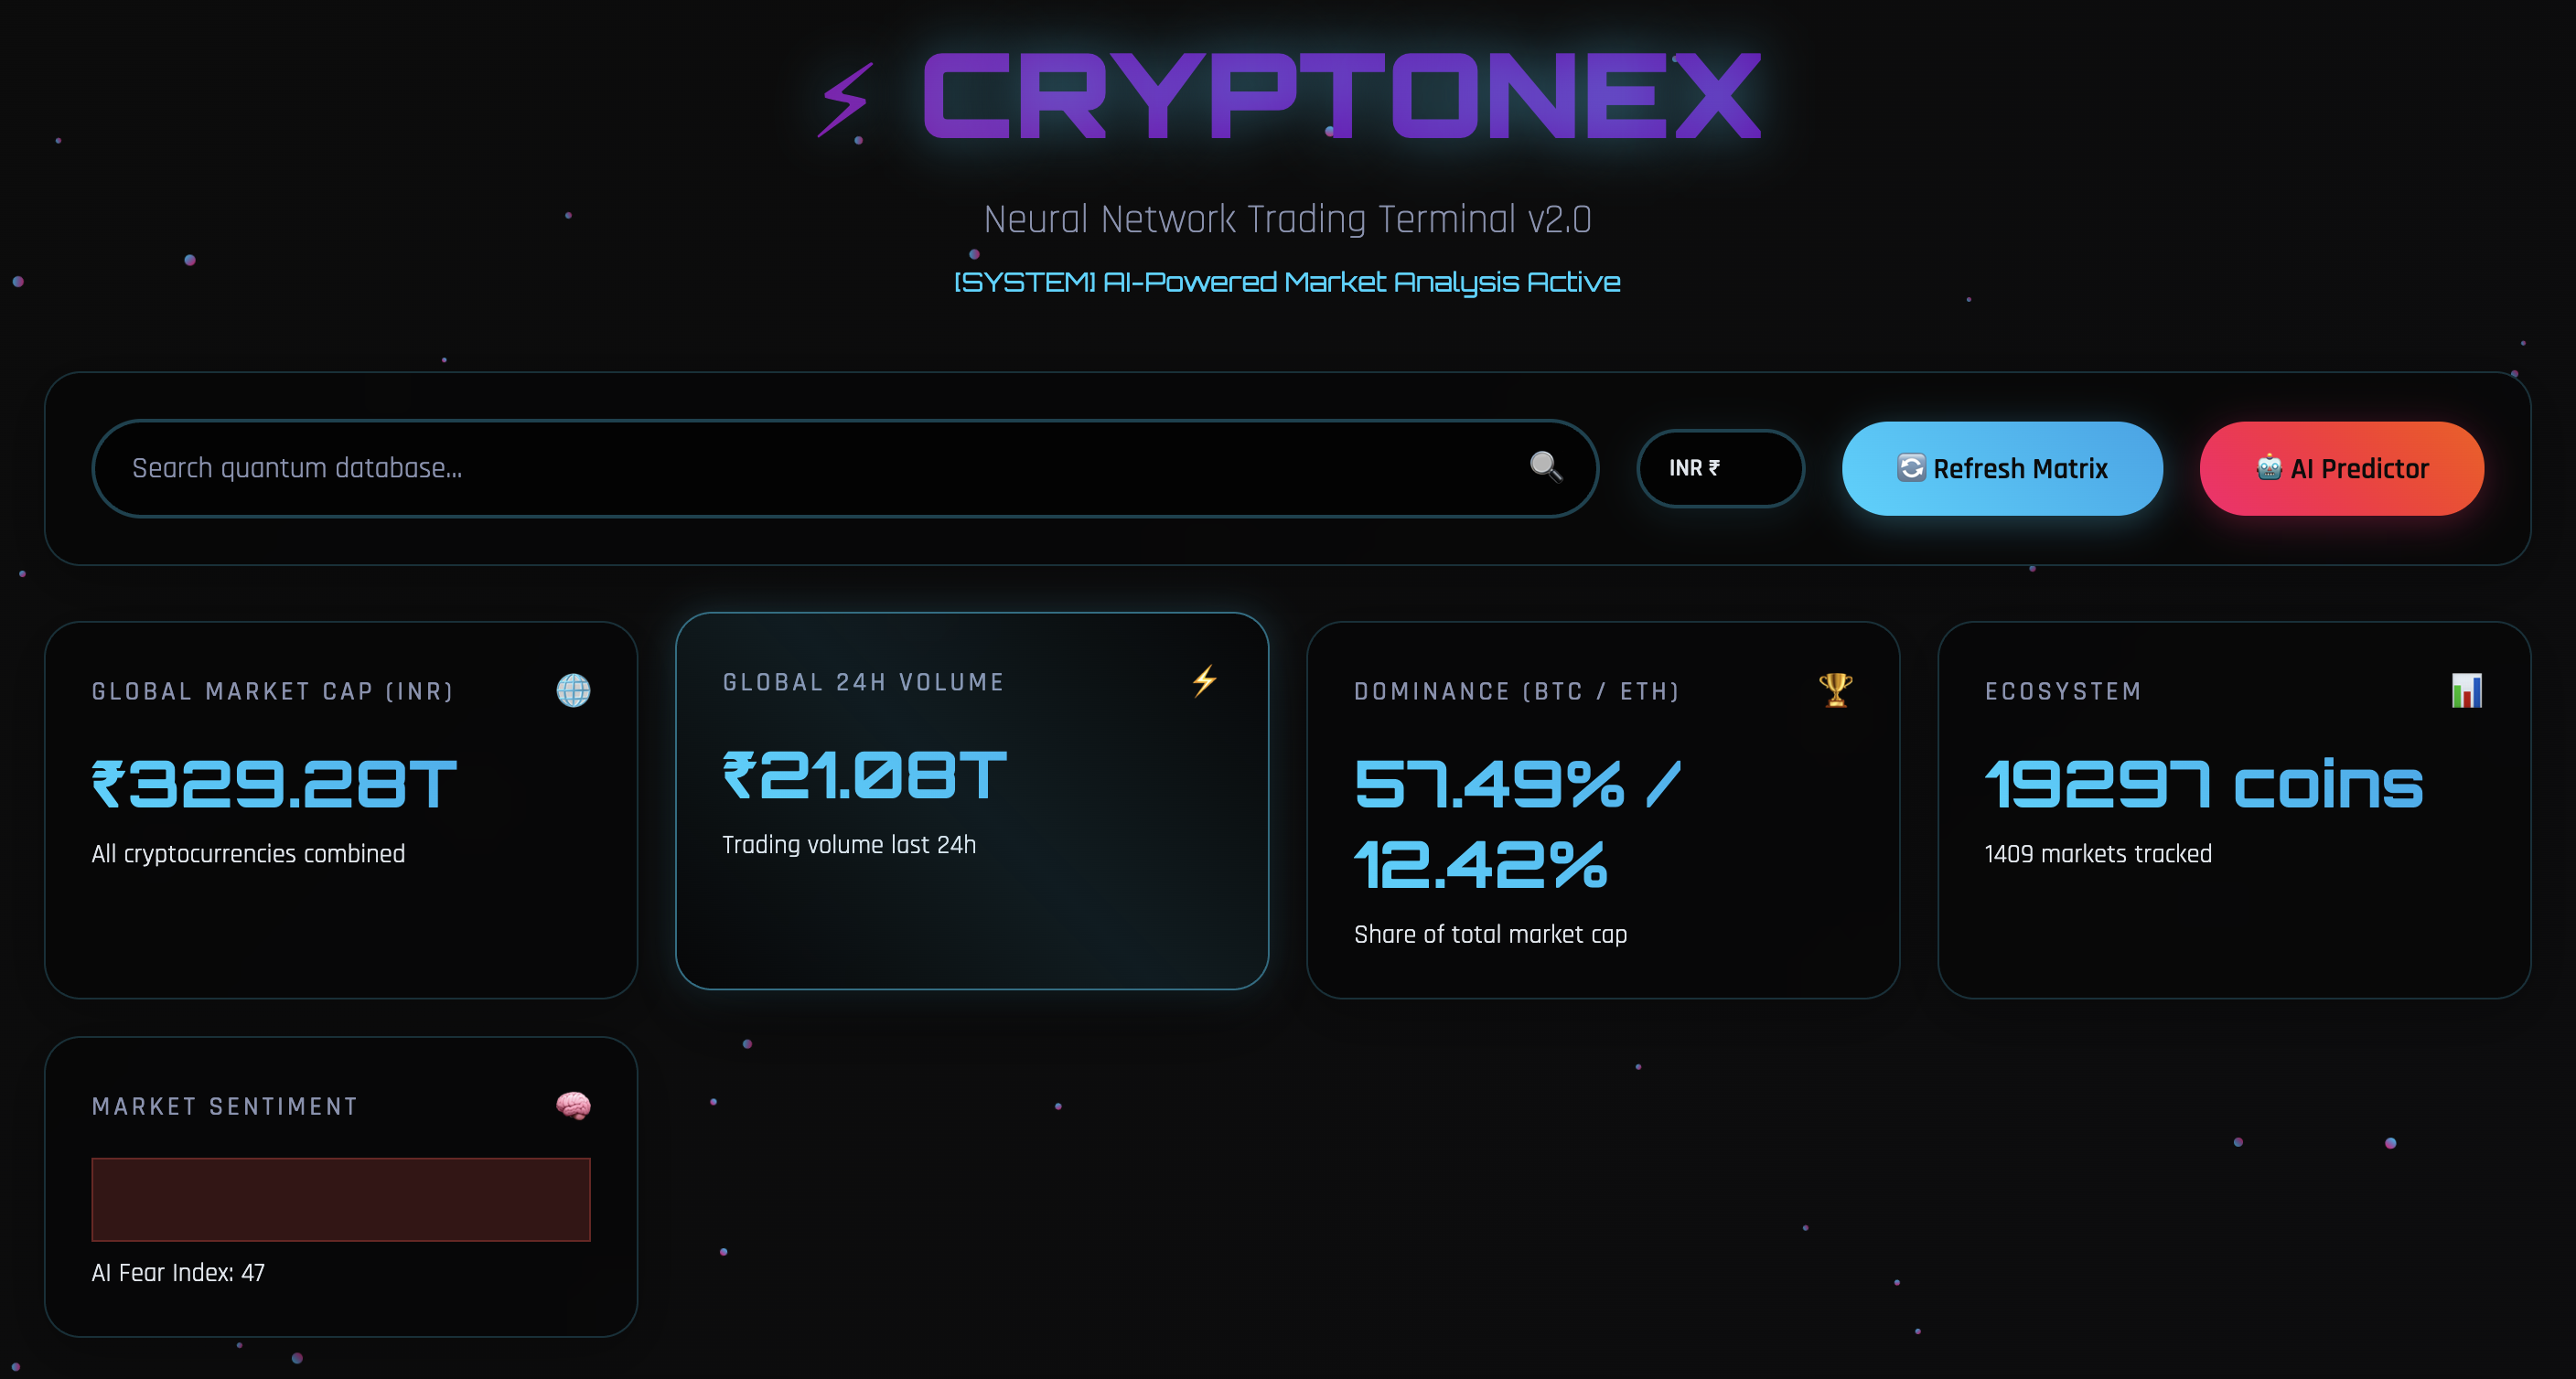Viewport: 2576px width, 1379px height.
Task: Click the robot icon inside AI Predictor button
Action: [2268, 468]
